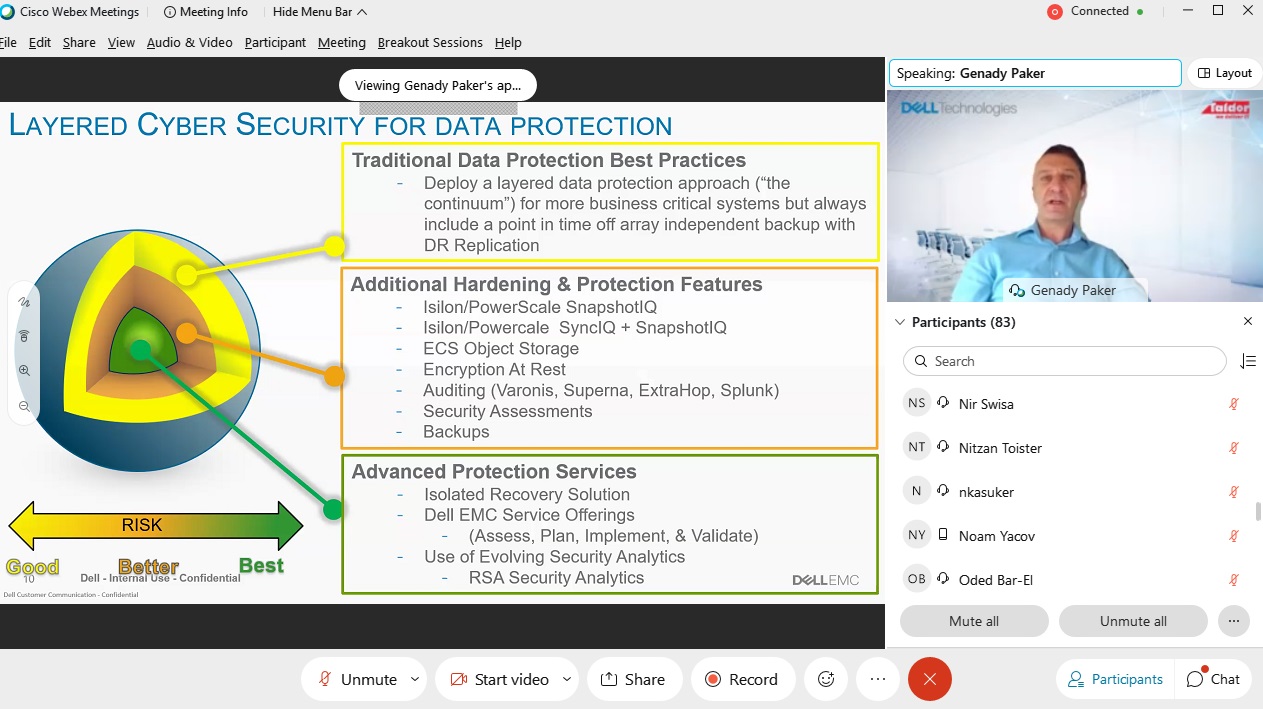Click Noam Yacov's phone audio icon
Image resolution: width=1263 pixels, height=709 pixels.
pos(943,535)
